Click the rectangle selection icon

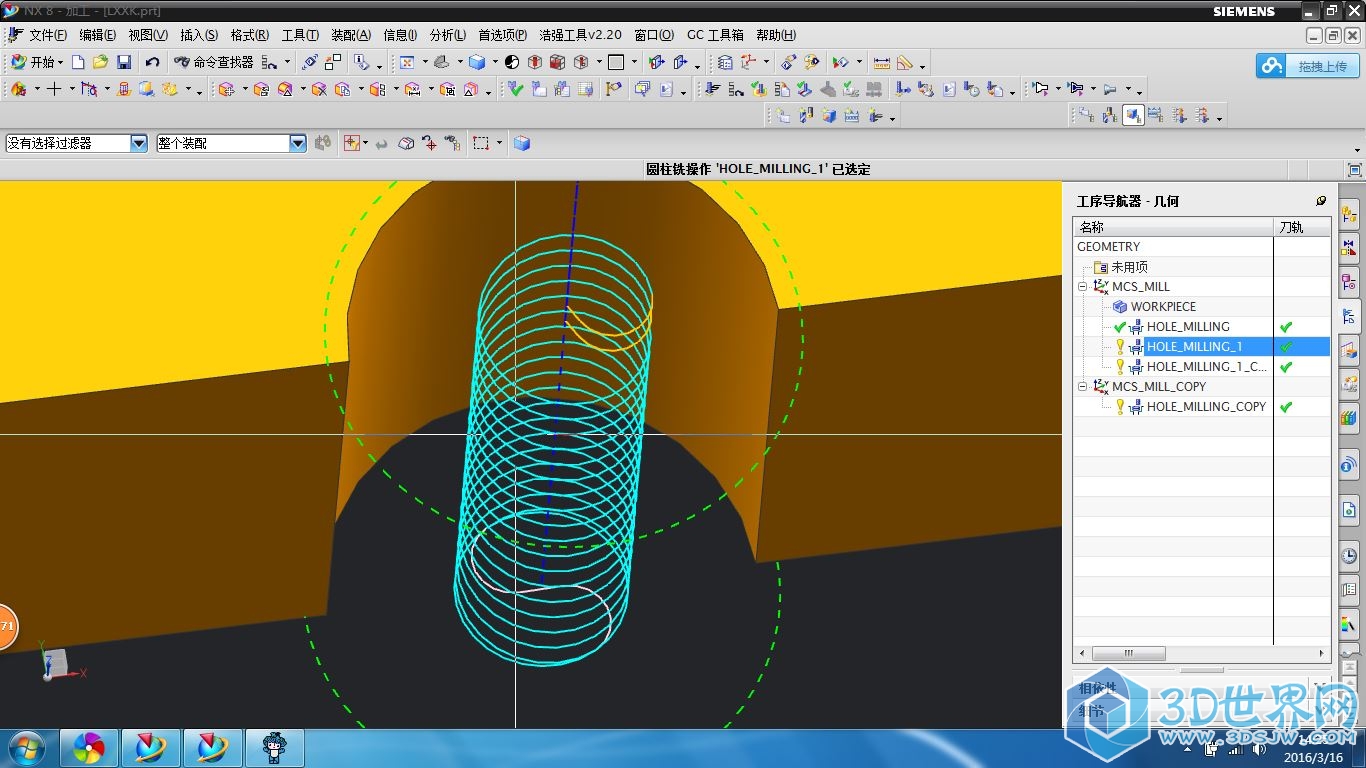482,143
